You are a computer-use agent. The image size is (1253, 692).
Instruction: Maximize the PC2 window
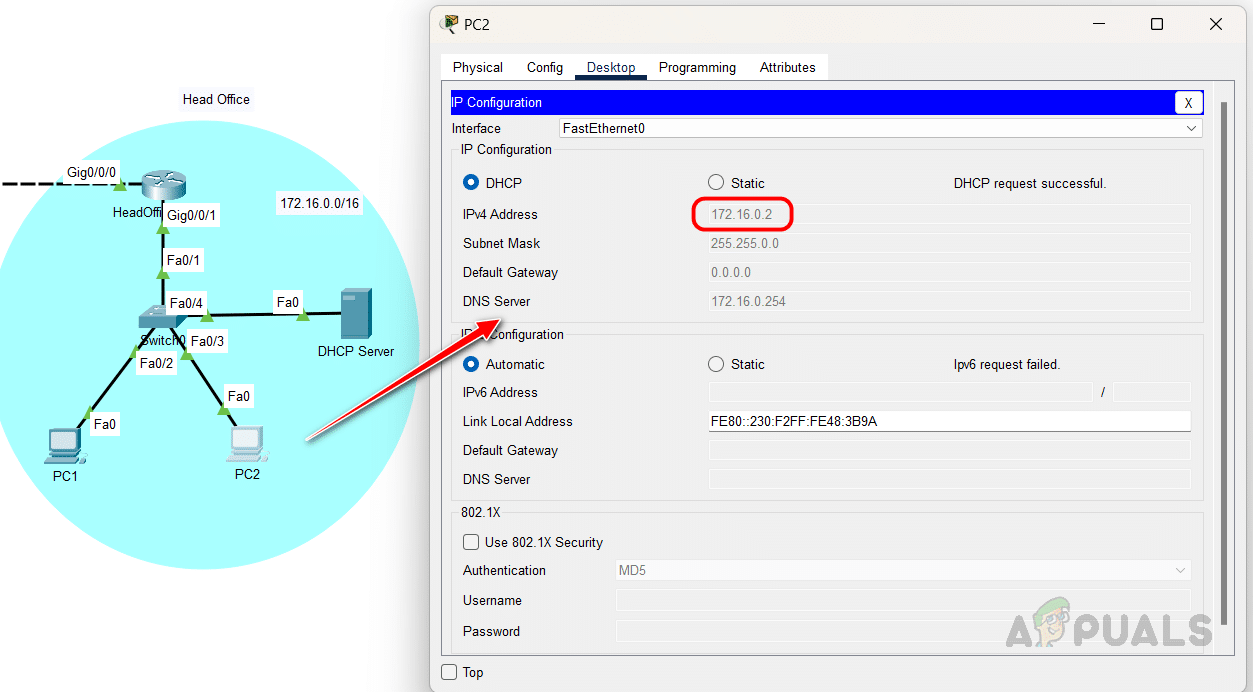[x=1156, y=24]
